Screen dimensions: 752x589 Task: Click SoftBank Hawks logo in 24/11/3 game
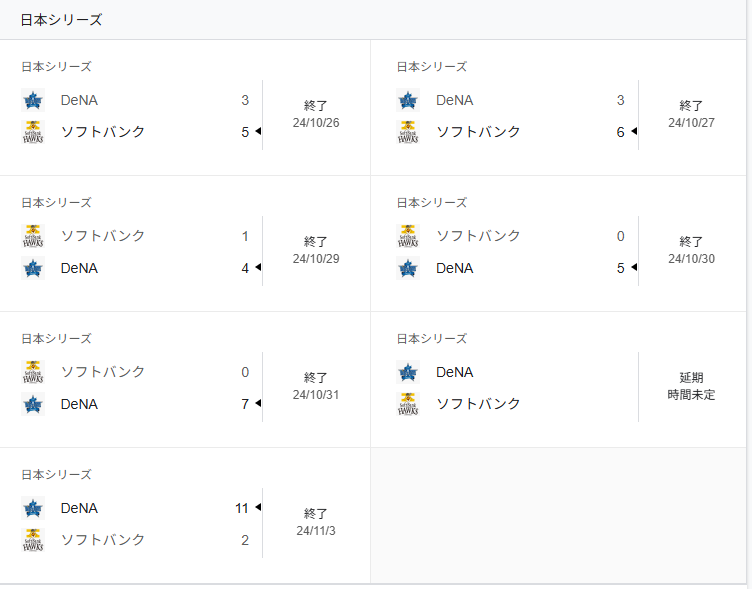(33, 540)
